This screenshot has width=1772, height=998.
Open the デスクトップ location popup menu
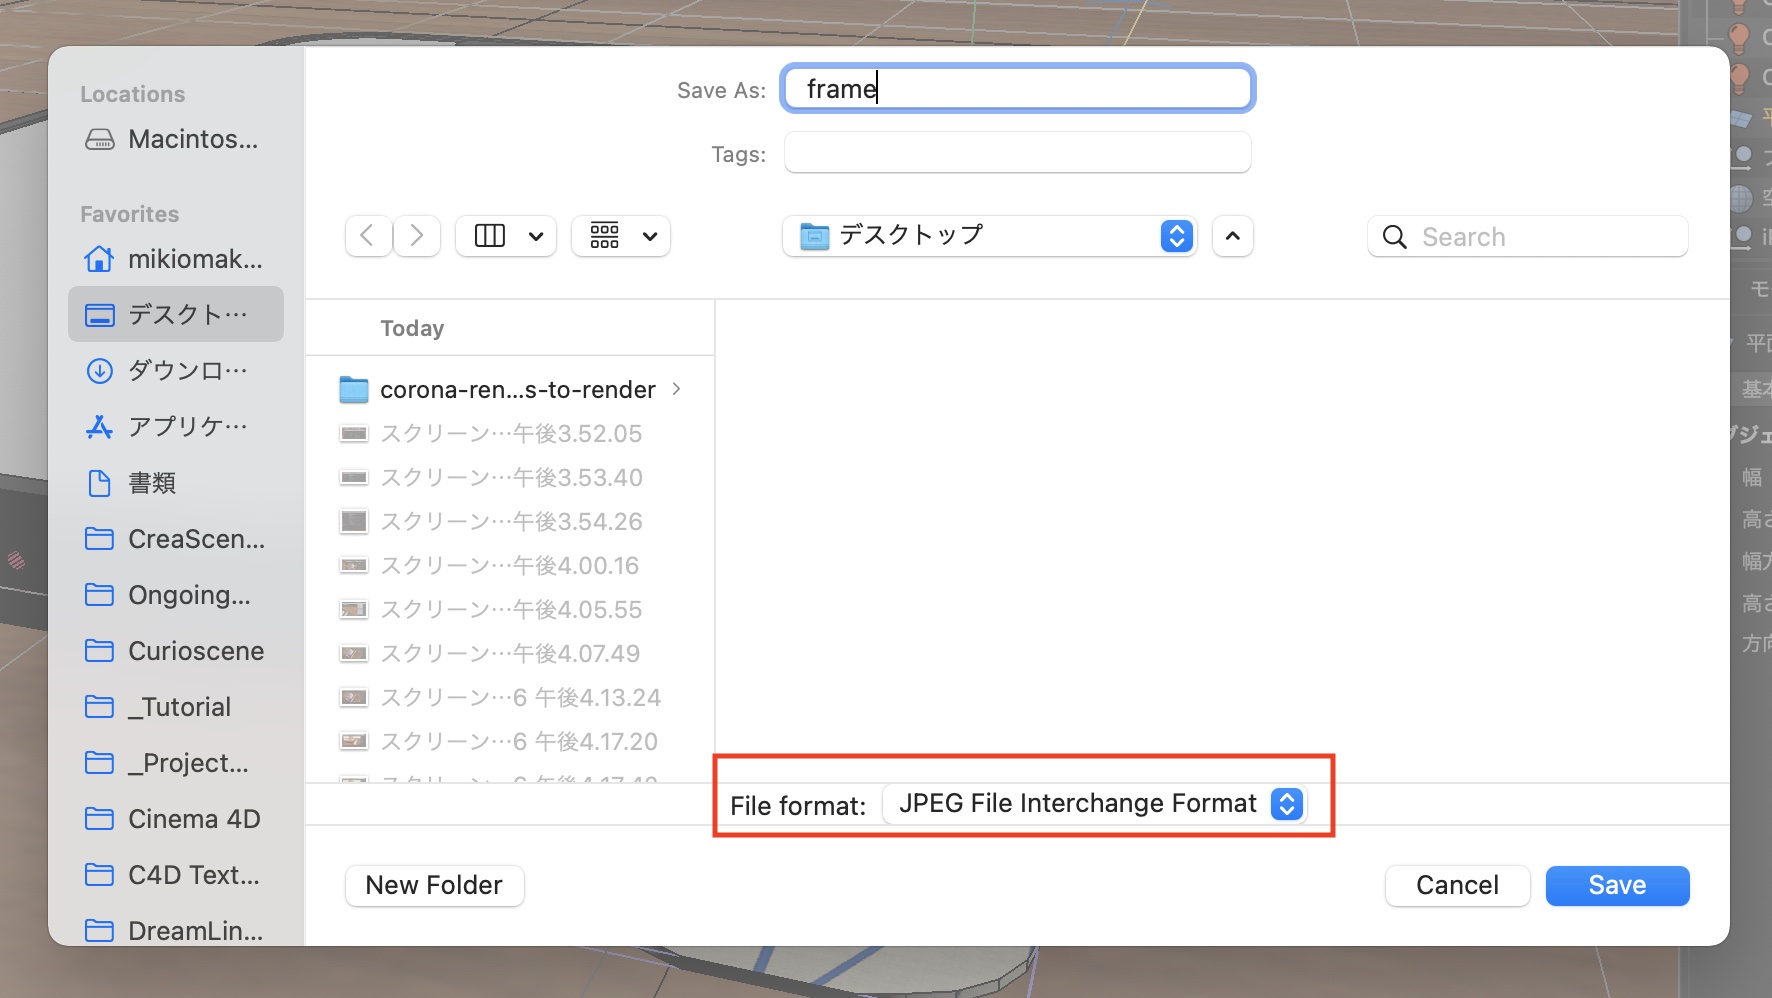pyautogui.click(x=989, y=236)
